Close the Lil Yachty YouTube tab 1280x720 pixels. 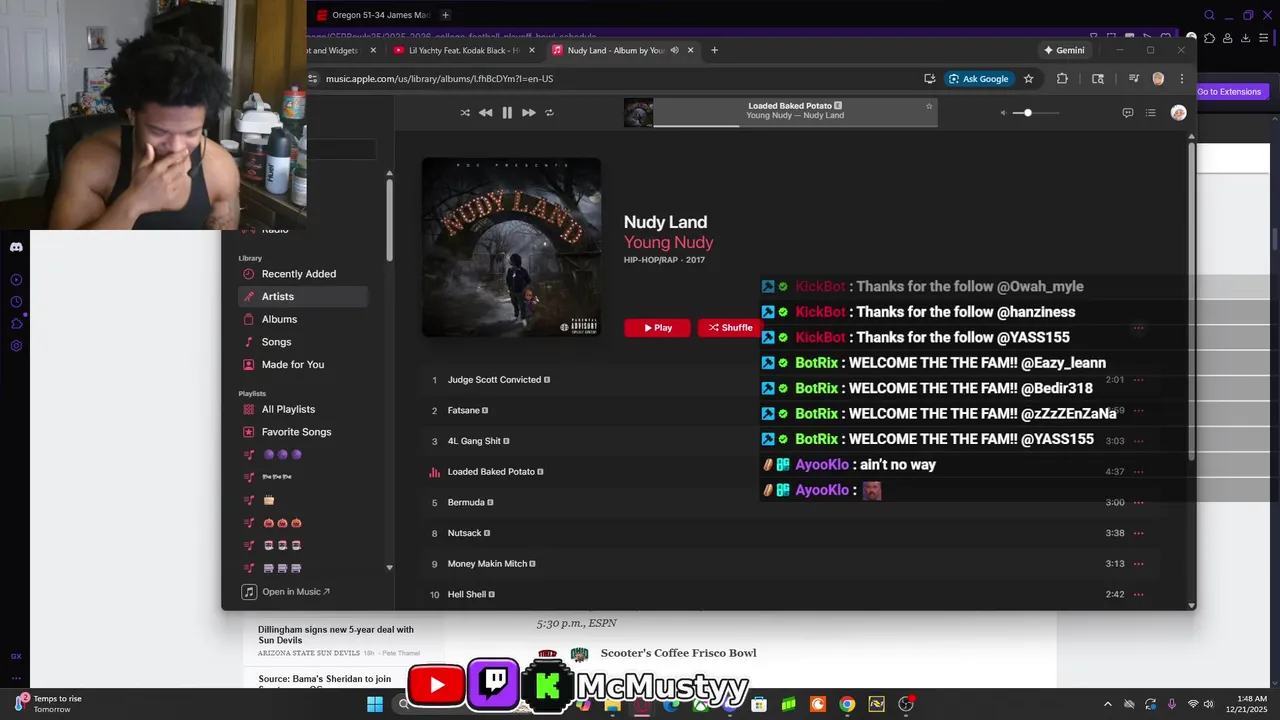tap(532, 50)
